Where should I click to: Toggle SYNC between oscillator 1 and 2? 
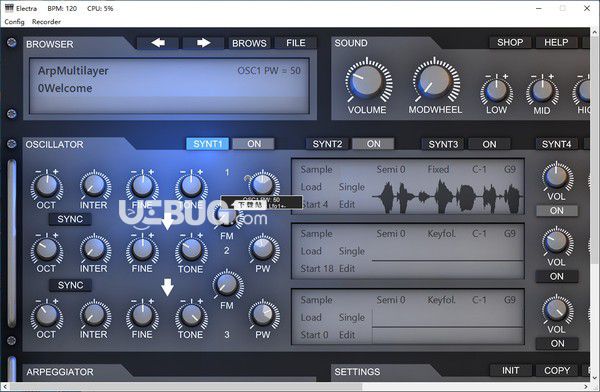coord(70,219)
